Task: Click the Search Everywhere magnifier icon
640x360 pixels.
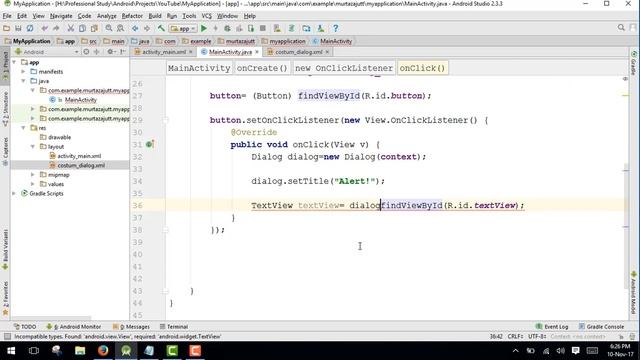Action: [621, 28]
